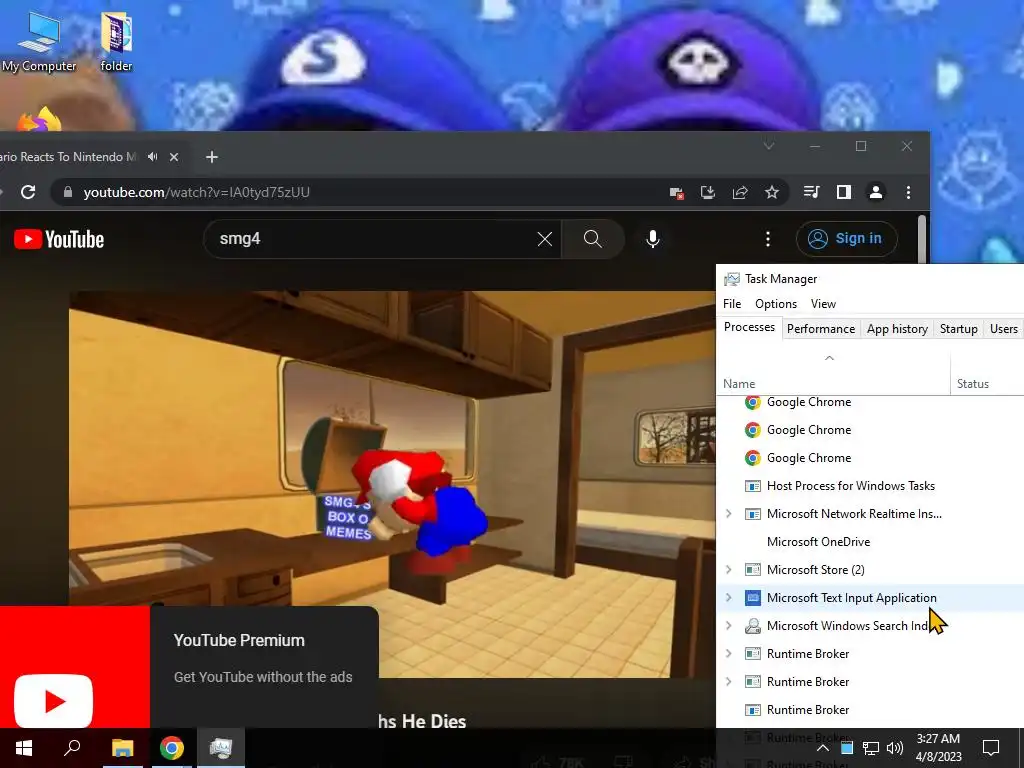Switch to Performance tab

pos(821,328)
